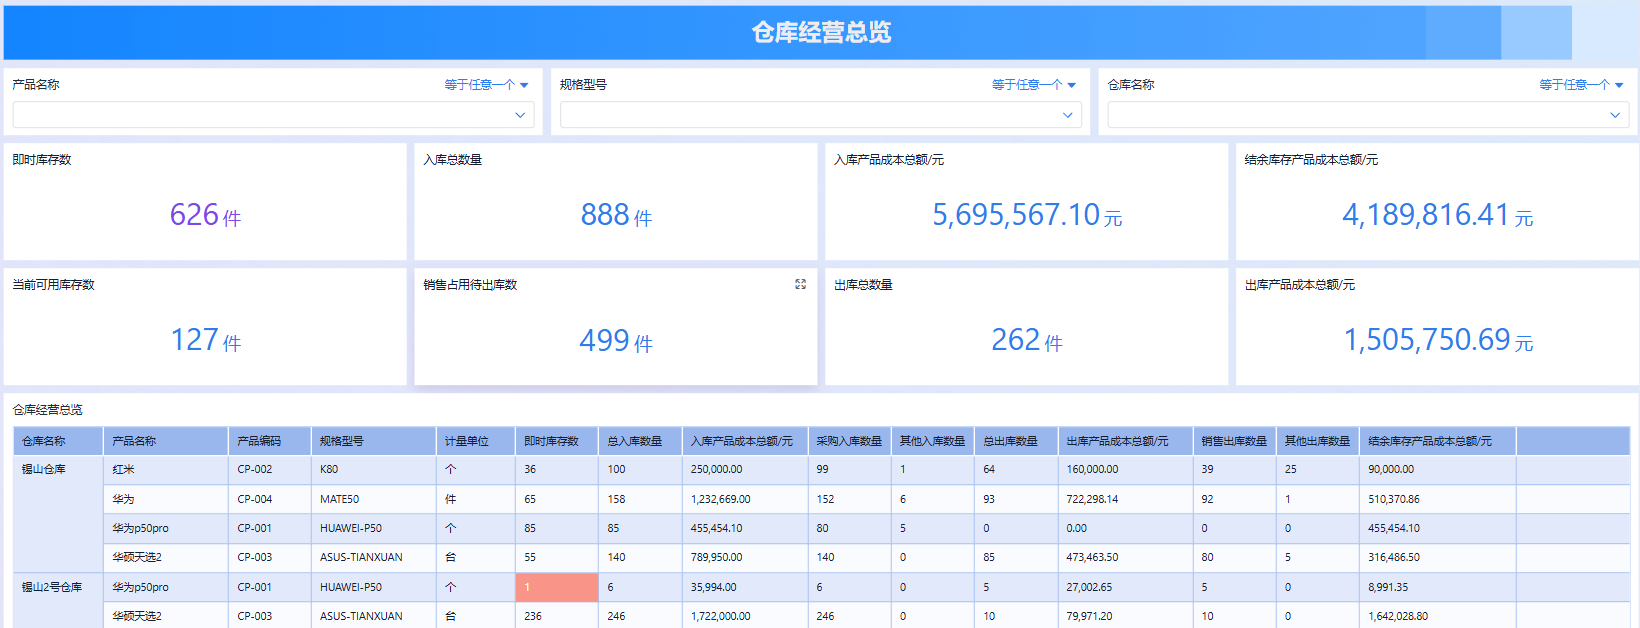Screen dimensions: 1640x628
Task: Click the 入库产品成本总额/元 column header
Action: [x=745, y=441]
